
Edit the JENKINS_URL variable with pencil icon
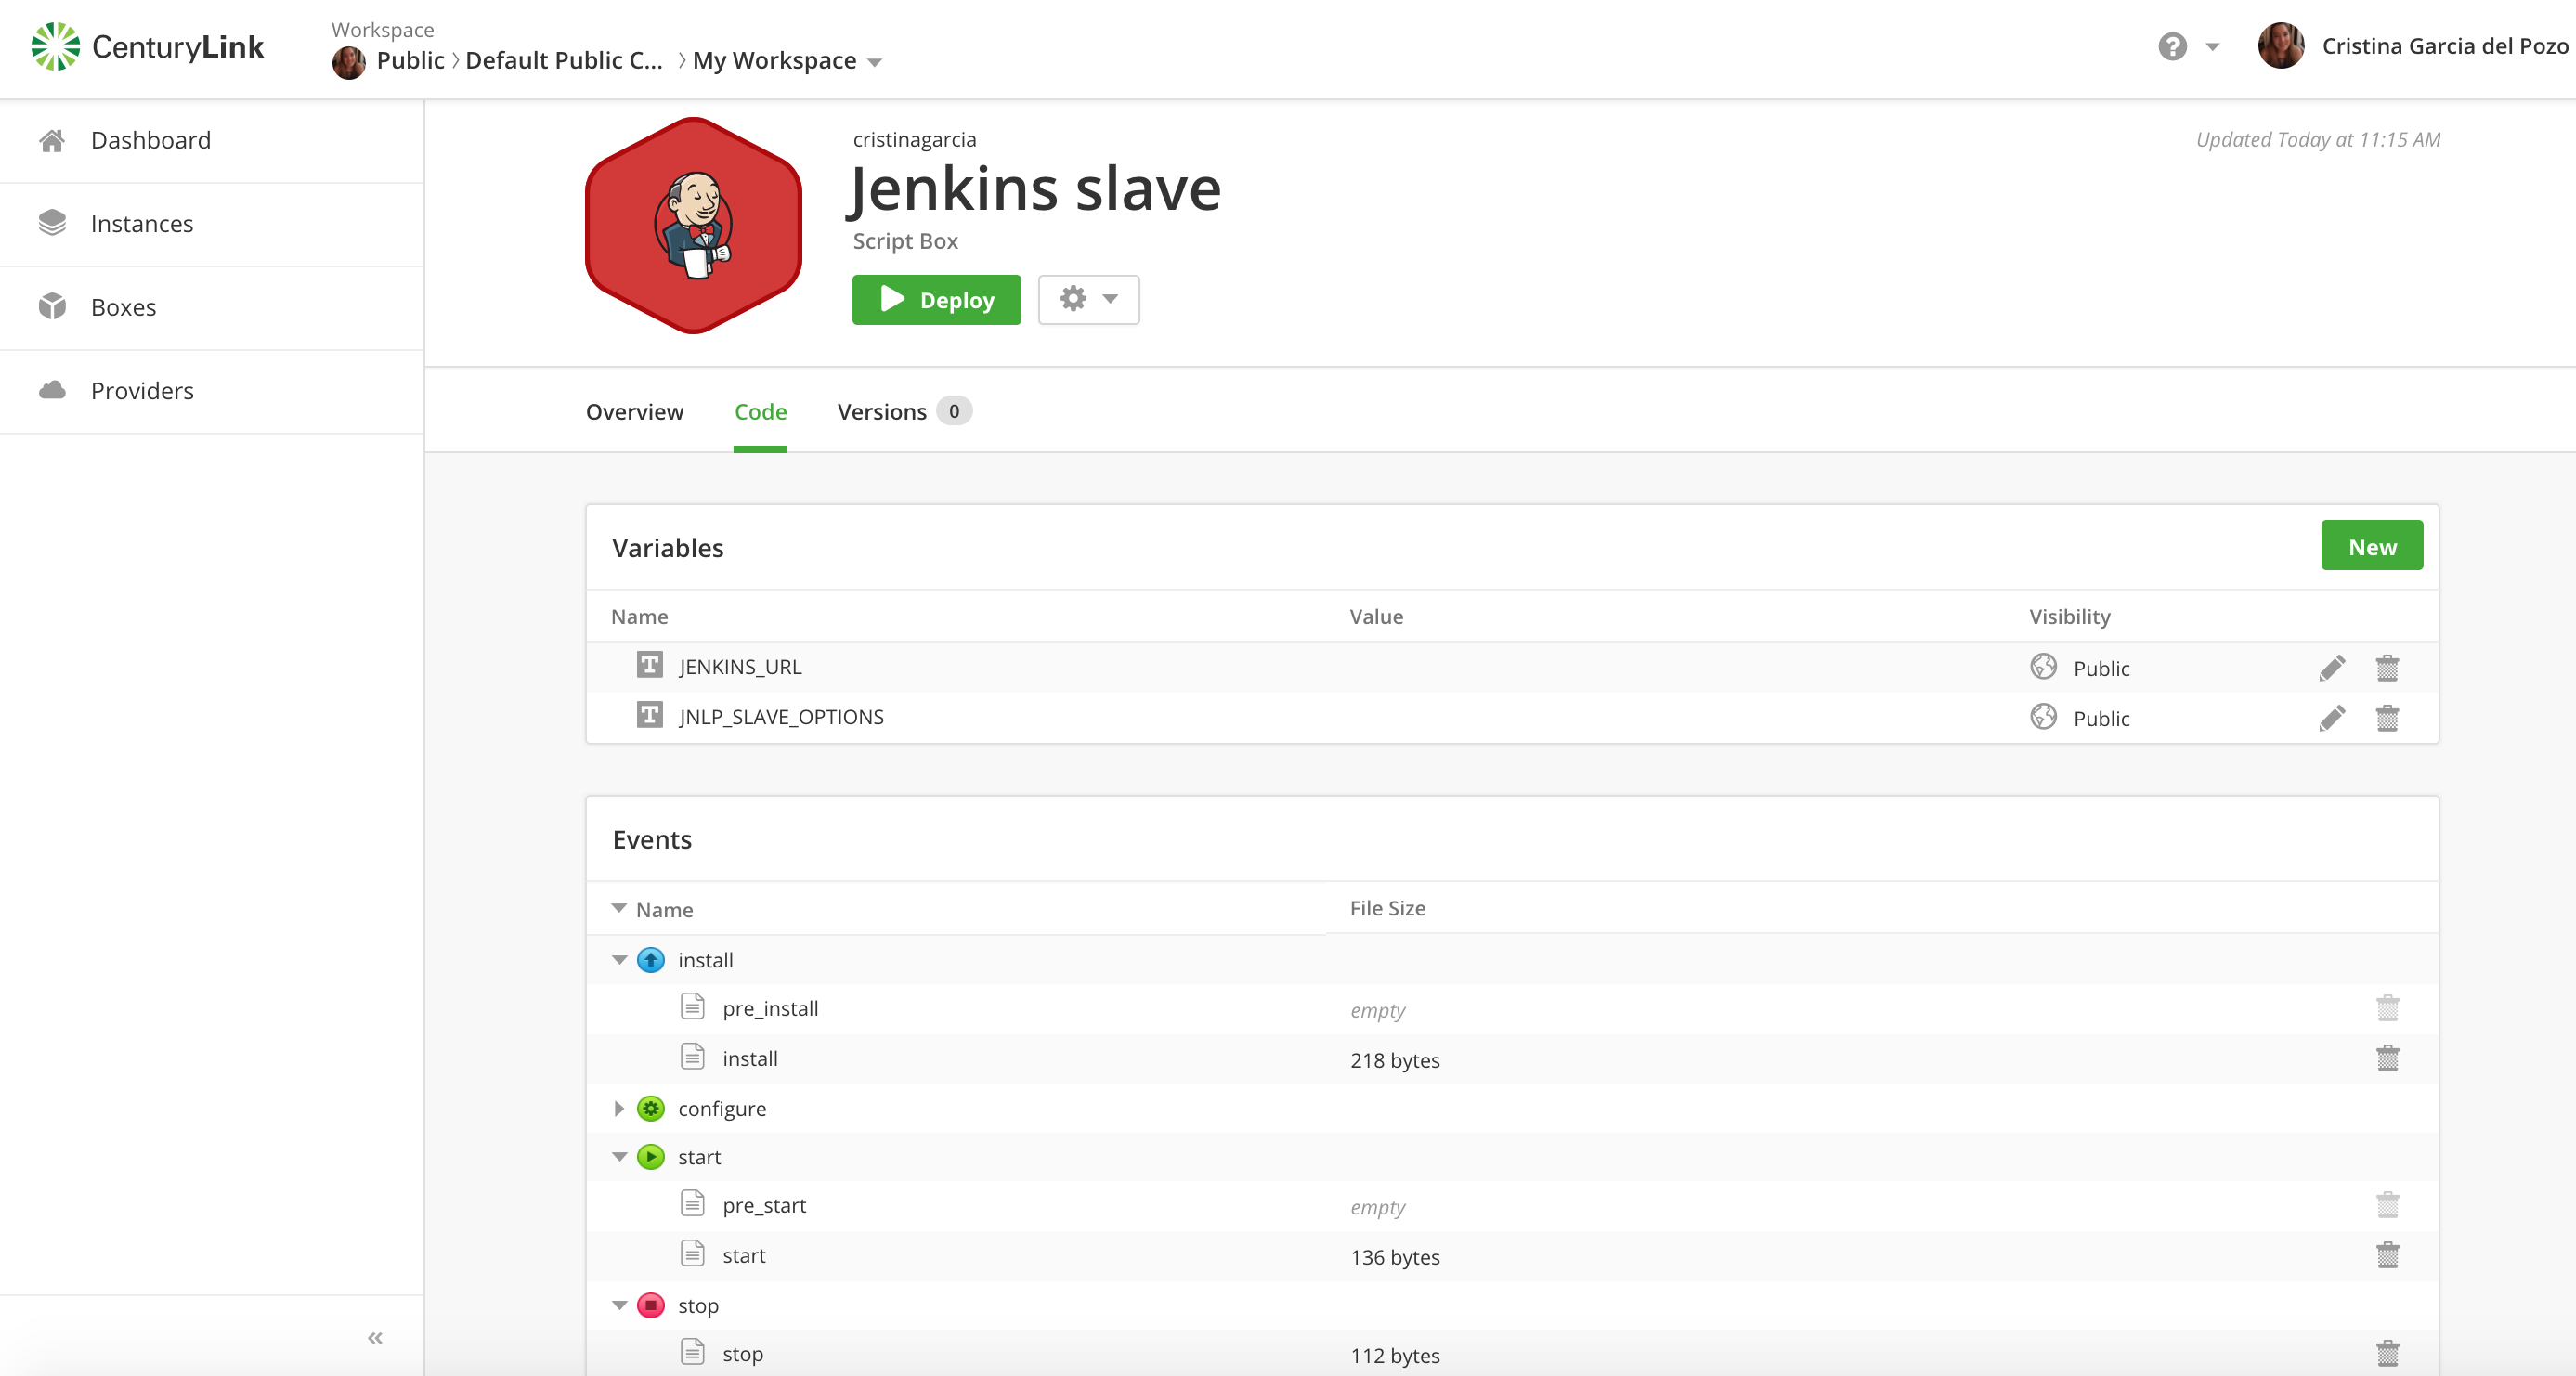[2332, 668]
